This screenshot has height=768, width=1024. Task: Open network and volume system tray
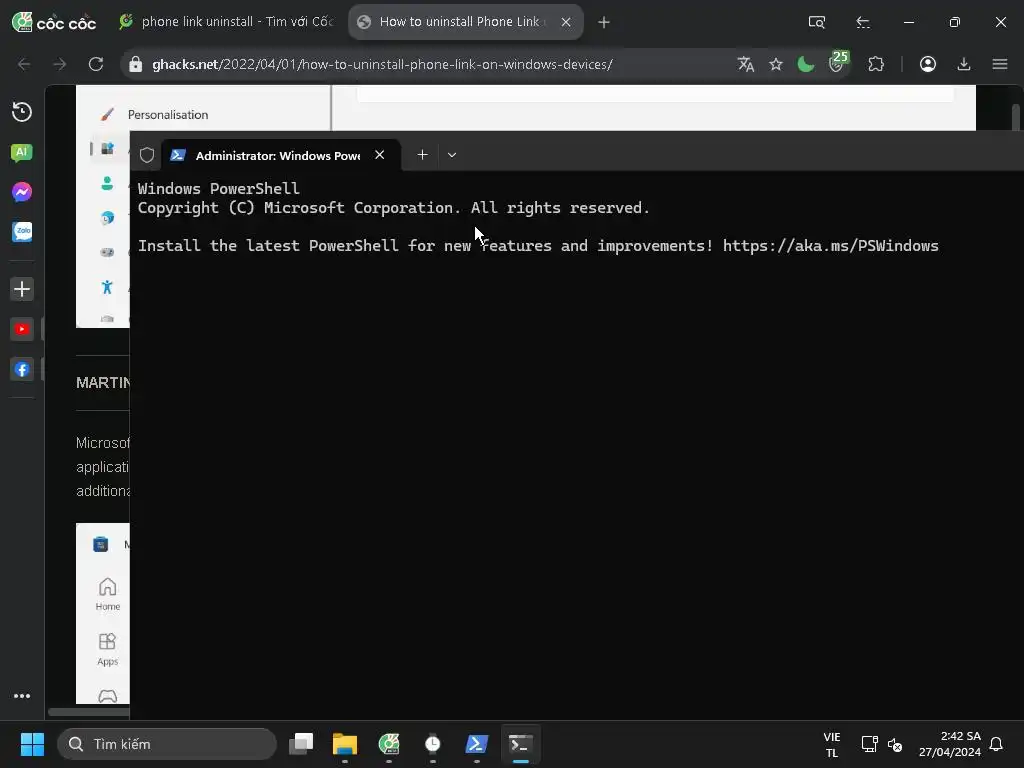point(882,744)
